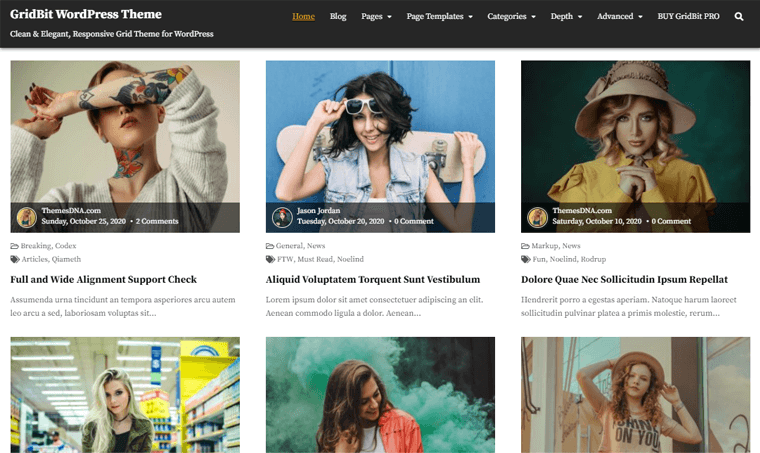The image size is (760, 453).
Task: Click the FTW tag link
Action: coord(285,259)
